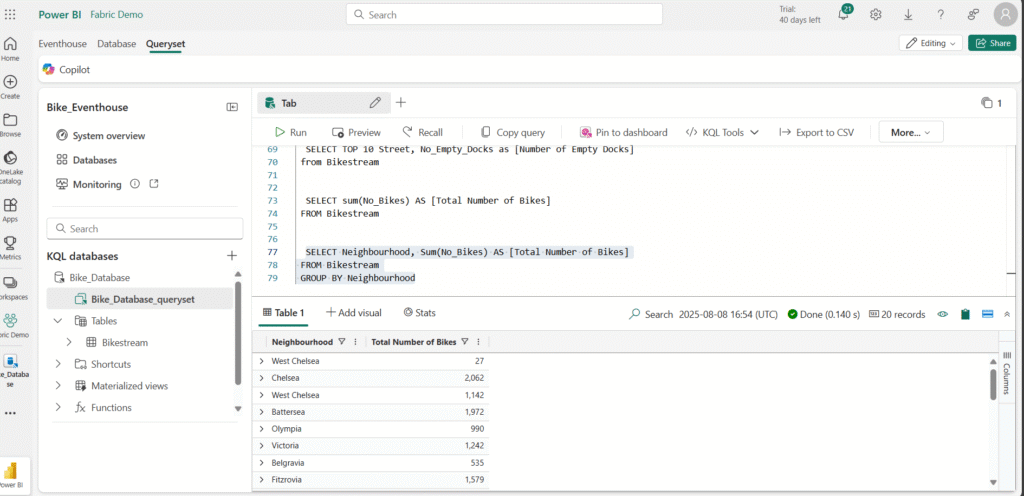Viewport: 1024px width, 496px height.
Task: Select the Table 1 results tab
Action: tap(283, 313)
